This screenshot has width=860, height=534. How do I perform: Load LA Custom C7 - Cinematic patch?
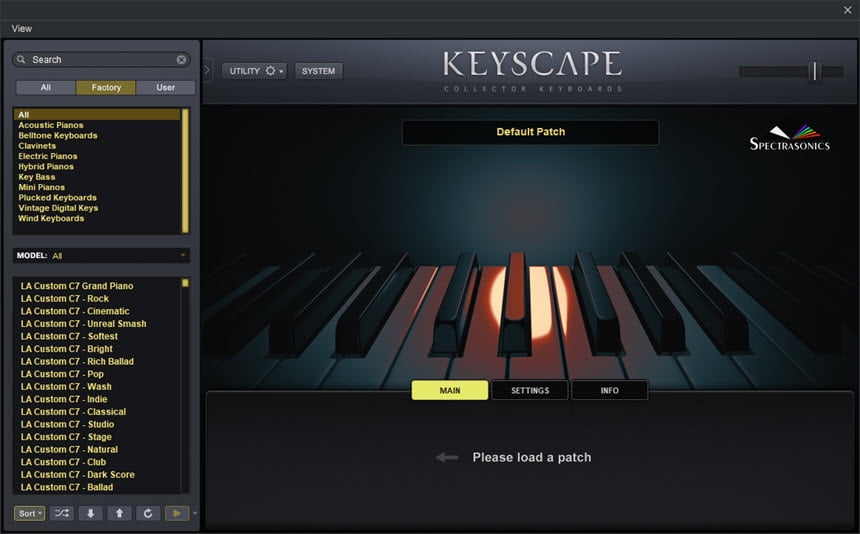point(75,311)
